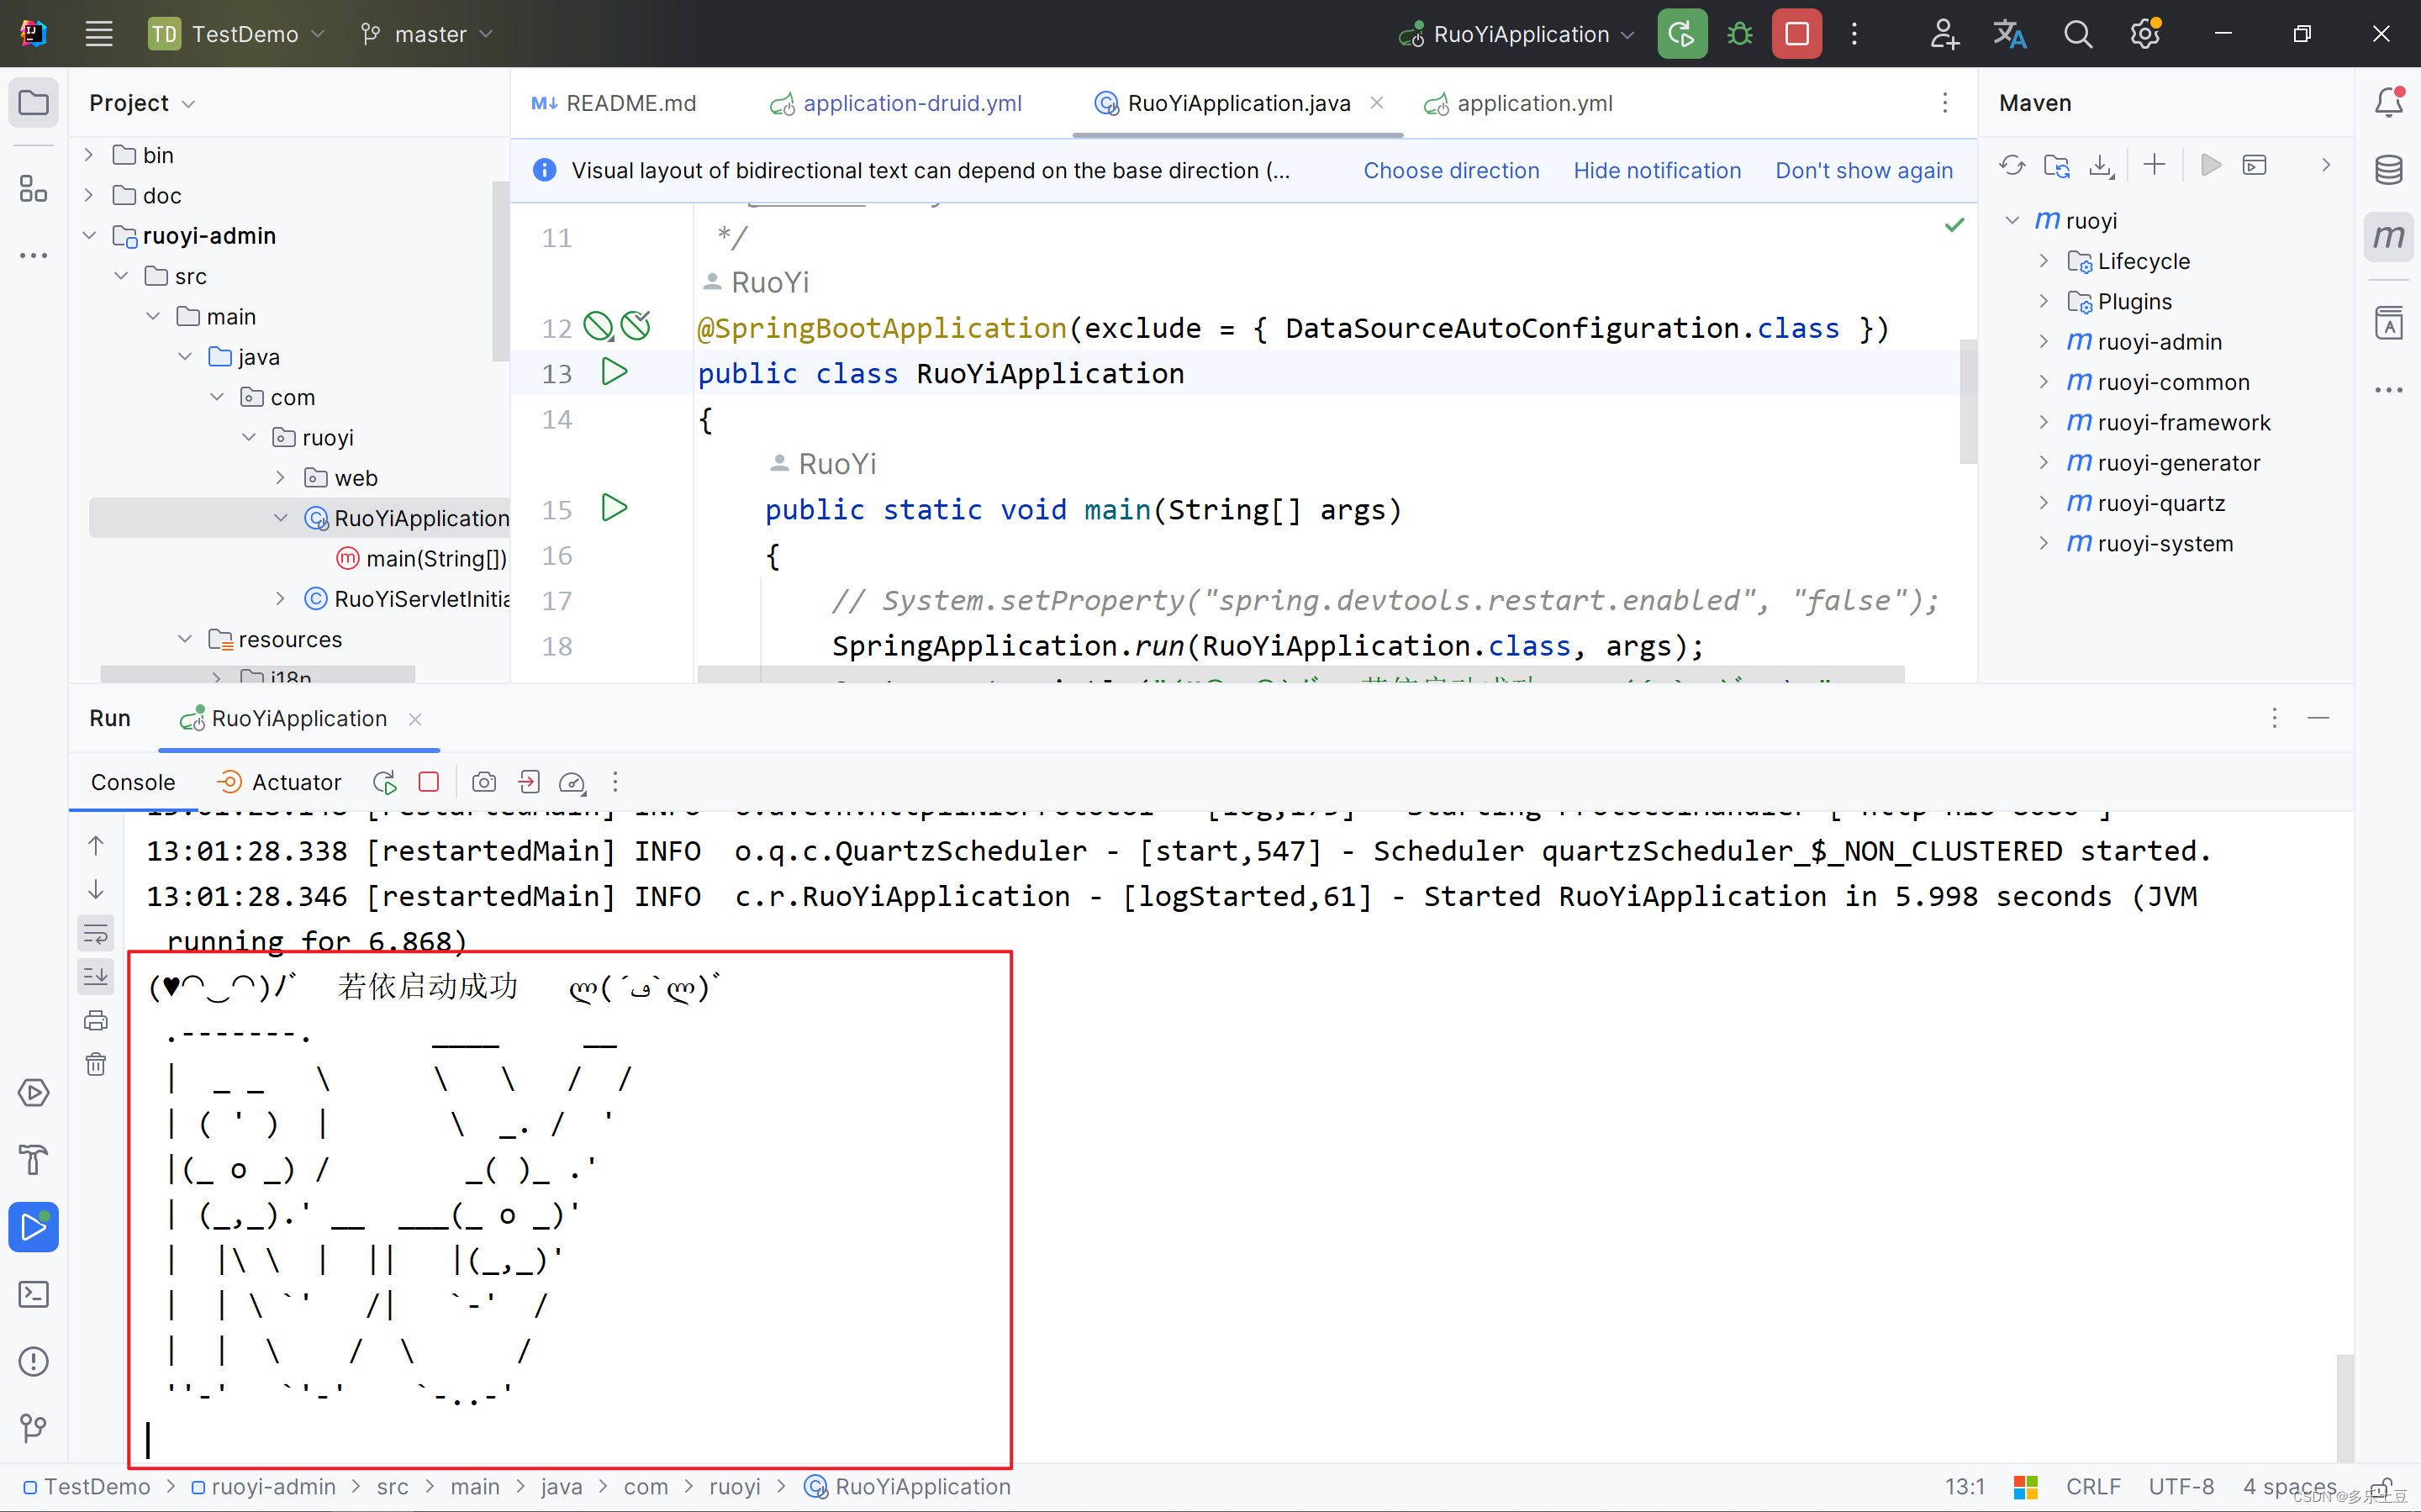The image size is (2421, 1512).
Task: Click the Debug bug icon in toolbar
Action: 1739,34
